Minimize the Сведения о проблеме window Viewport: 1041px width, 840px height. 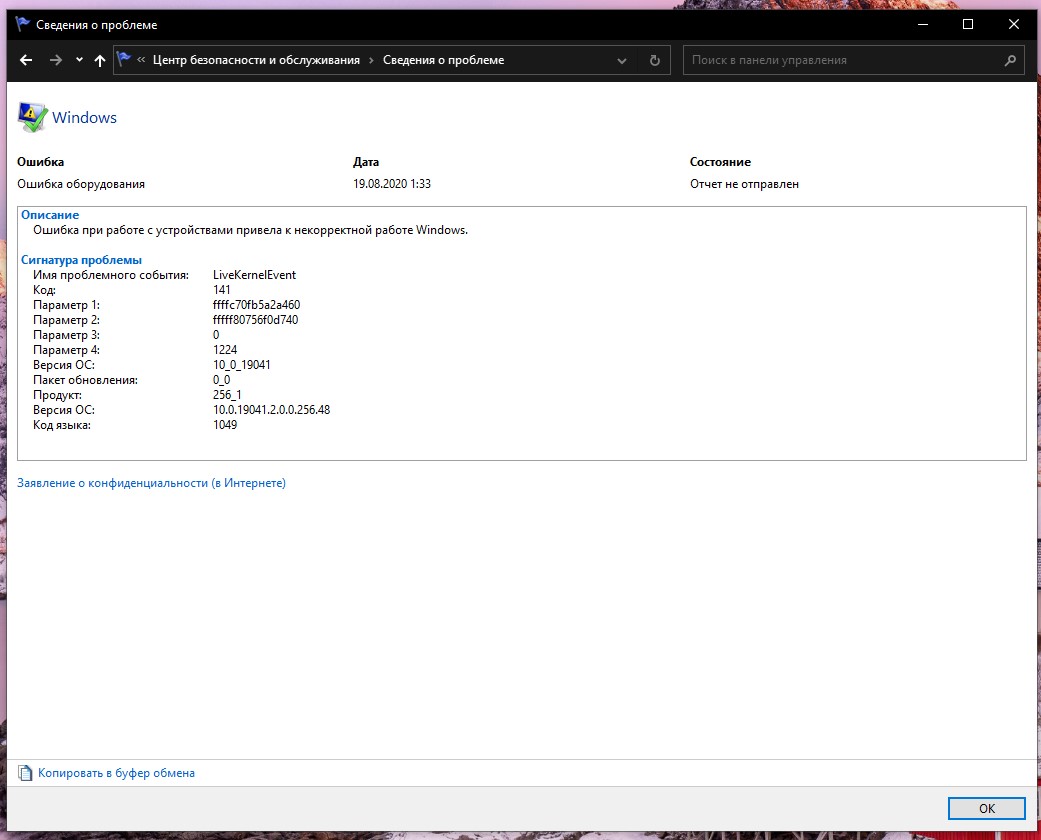pyautogui.click(x=923, y=25)
